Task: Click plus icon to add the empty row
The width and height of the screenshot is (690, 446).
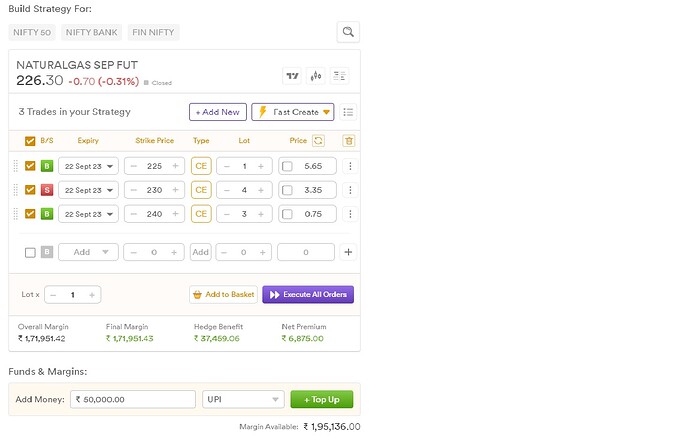Action: [348, 252]
